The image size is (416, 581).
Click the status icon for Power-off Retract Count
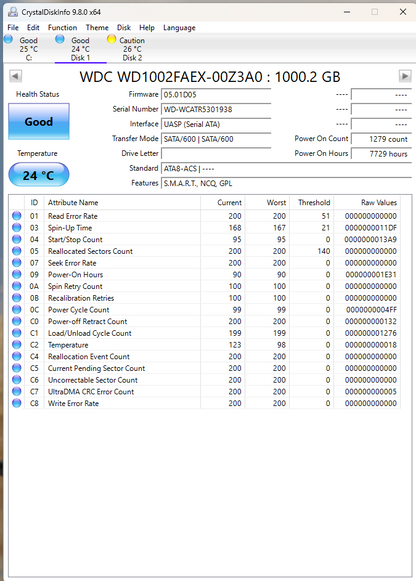[x=17, y=321]
